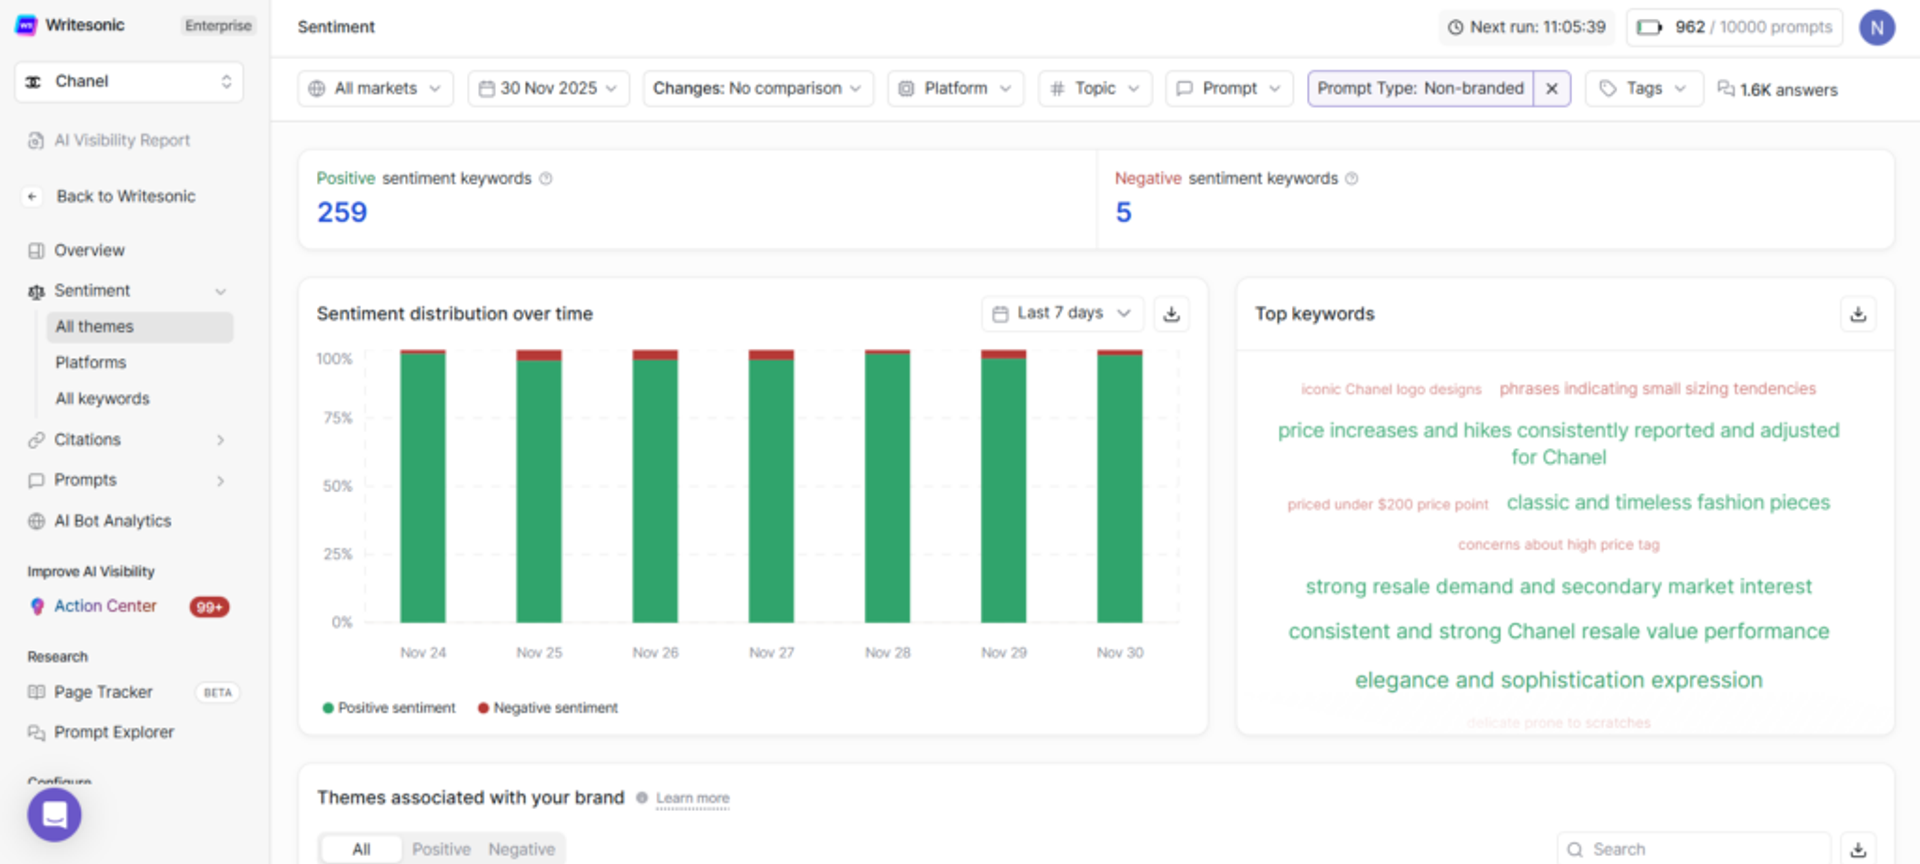The height and width of the screenshot is (864, 1920).
Task: Click the 1.6K answers indicator
Action: (x=1778, y=90)
